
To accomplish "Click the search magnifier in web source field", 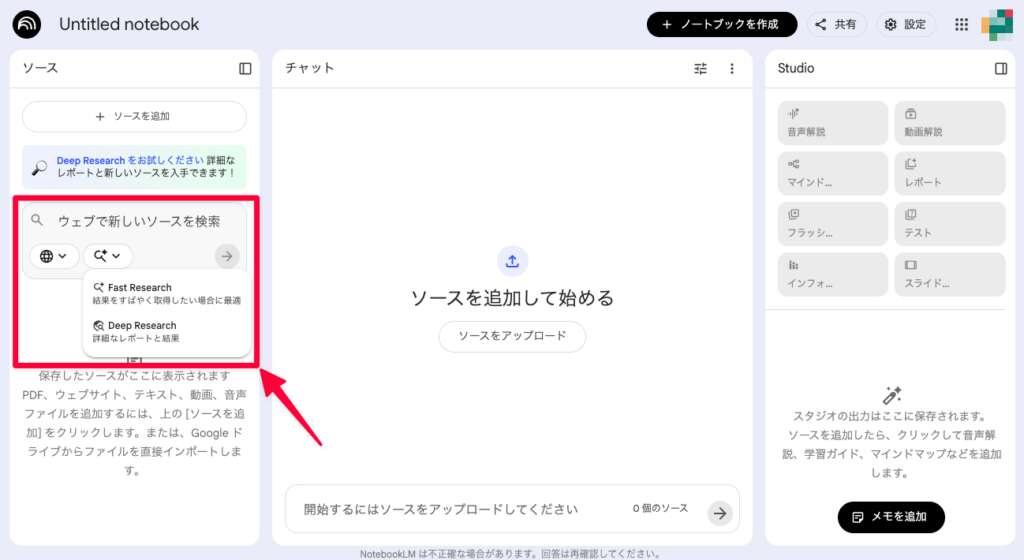I will [37, 220].
